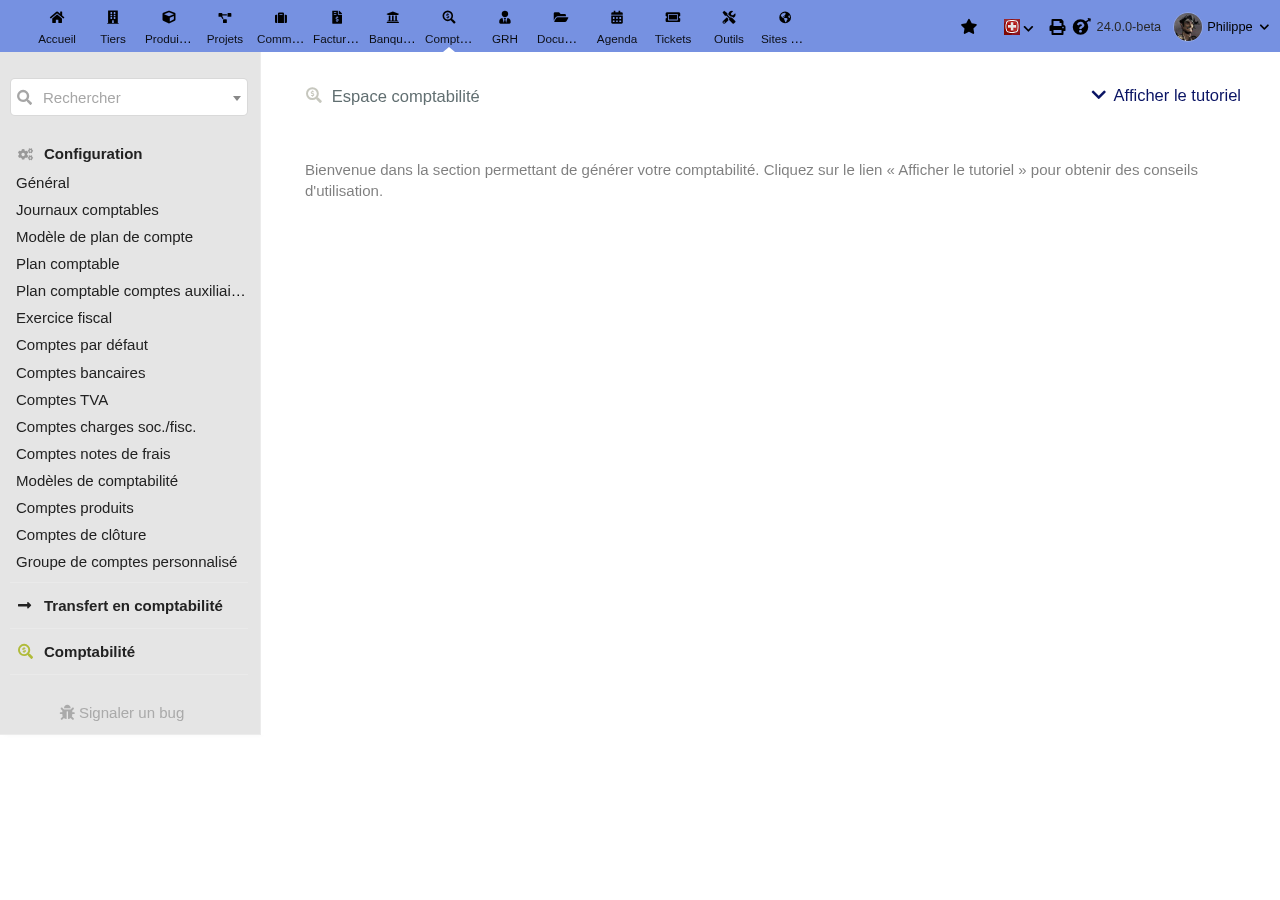Open Modèle de plan de compte

coord(104,236)
